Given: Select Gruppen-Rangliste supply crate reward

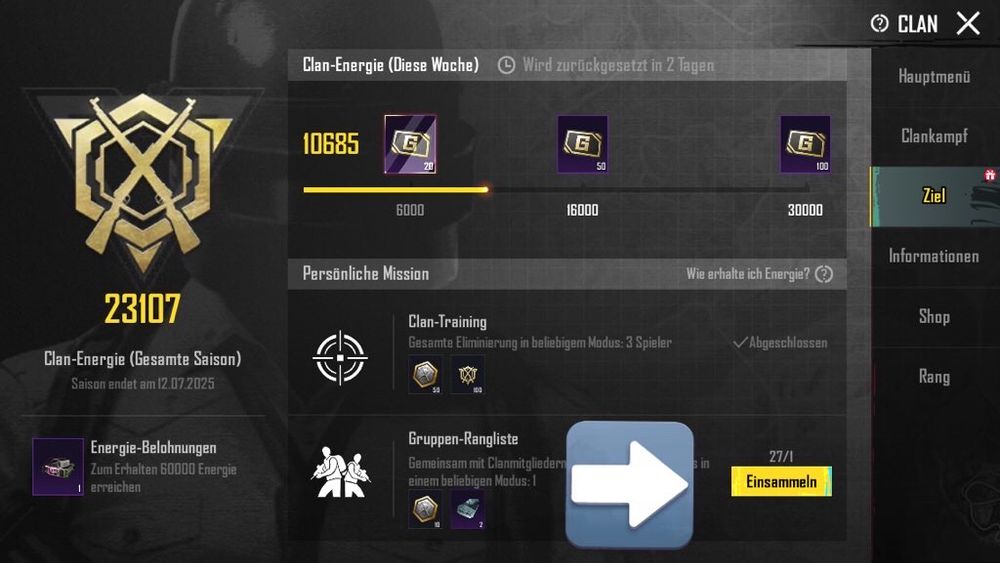Looking at the screenshot, I should coord(467,509).
